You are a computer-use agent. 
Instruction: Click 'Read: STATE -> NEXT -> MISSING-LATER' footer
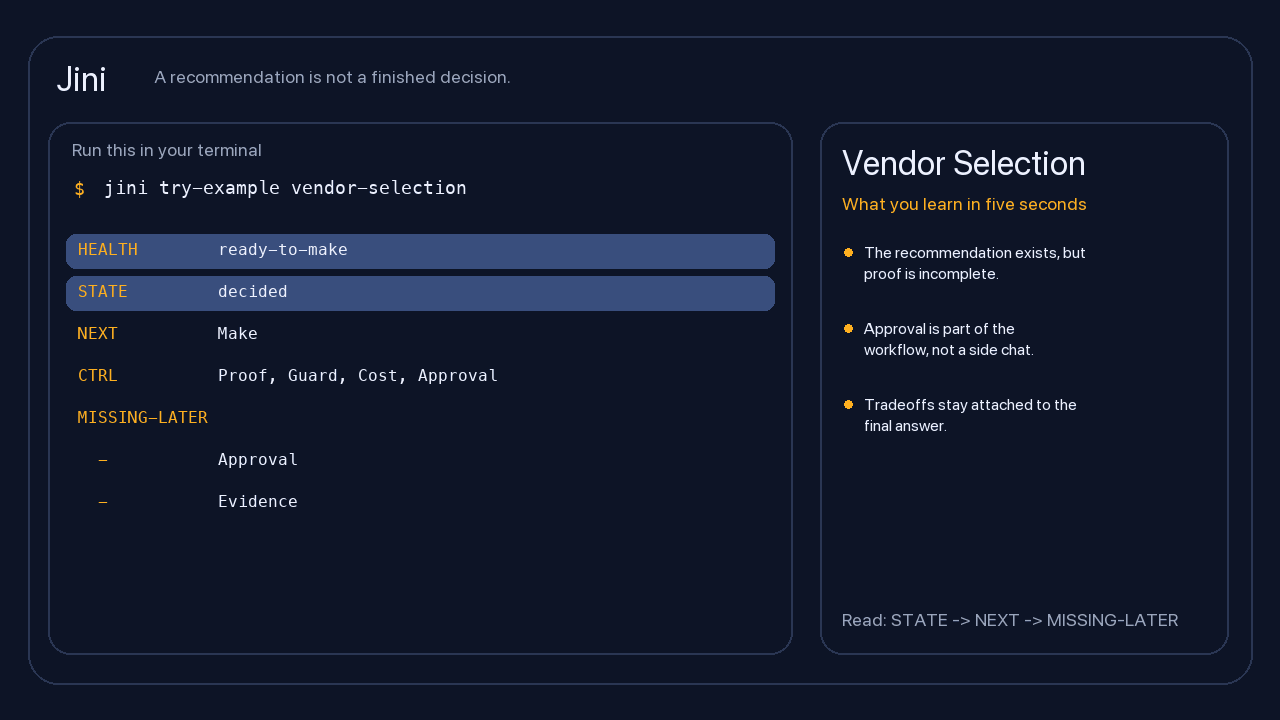[1010, 620]
